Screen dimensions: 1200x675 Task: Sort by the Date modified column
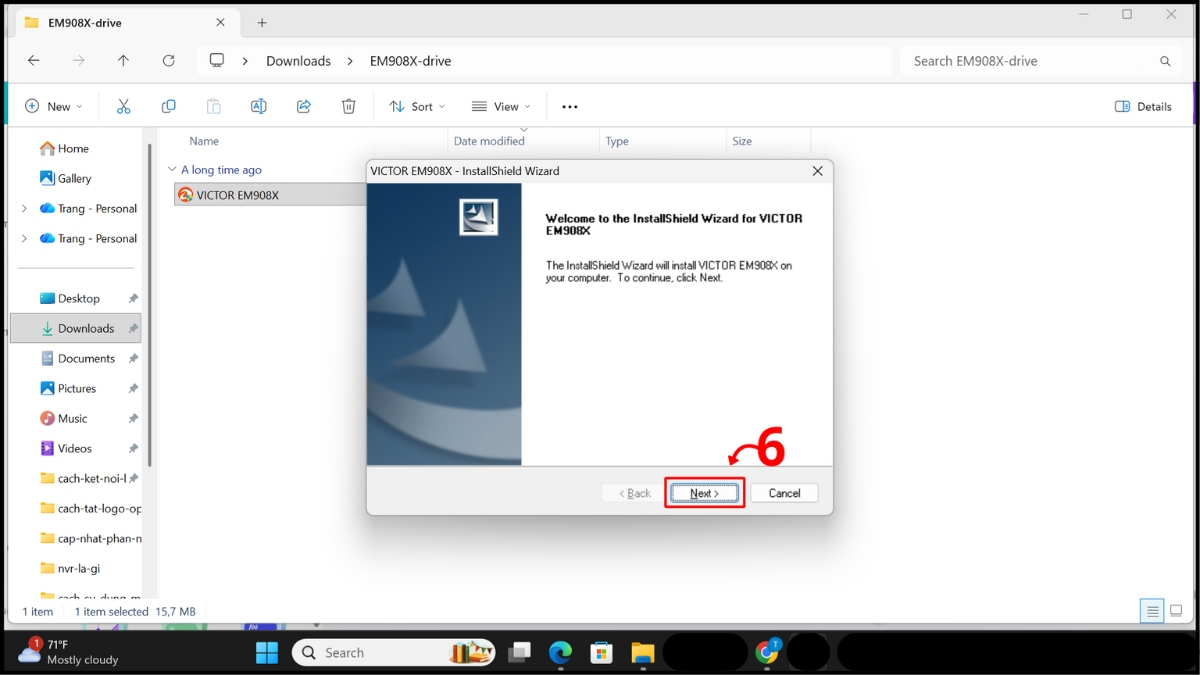coord(489,141)
